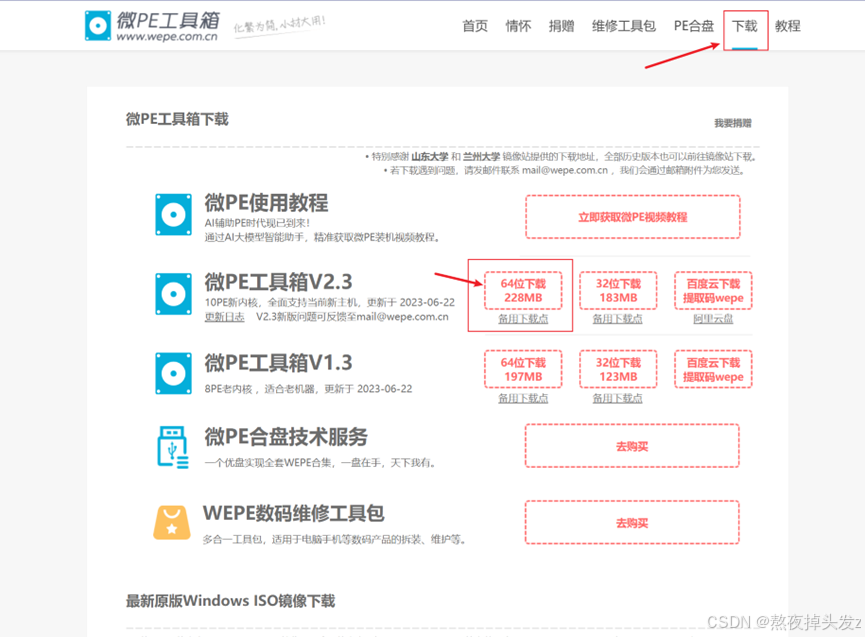Select the 下载 navigation tab
This screenshot has height=637, width=865.
point(745,26)
